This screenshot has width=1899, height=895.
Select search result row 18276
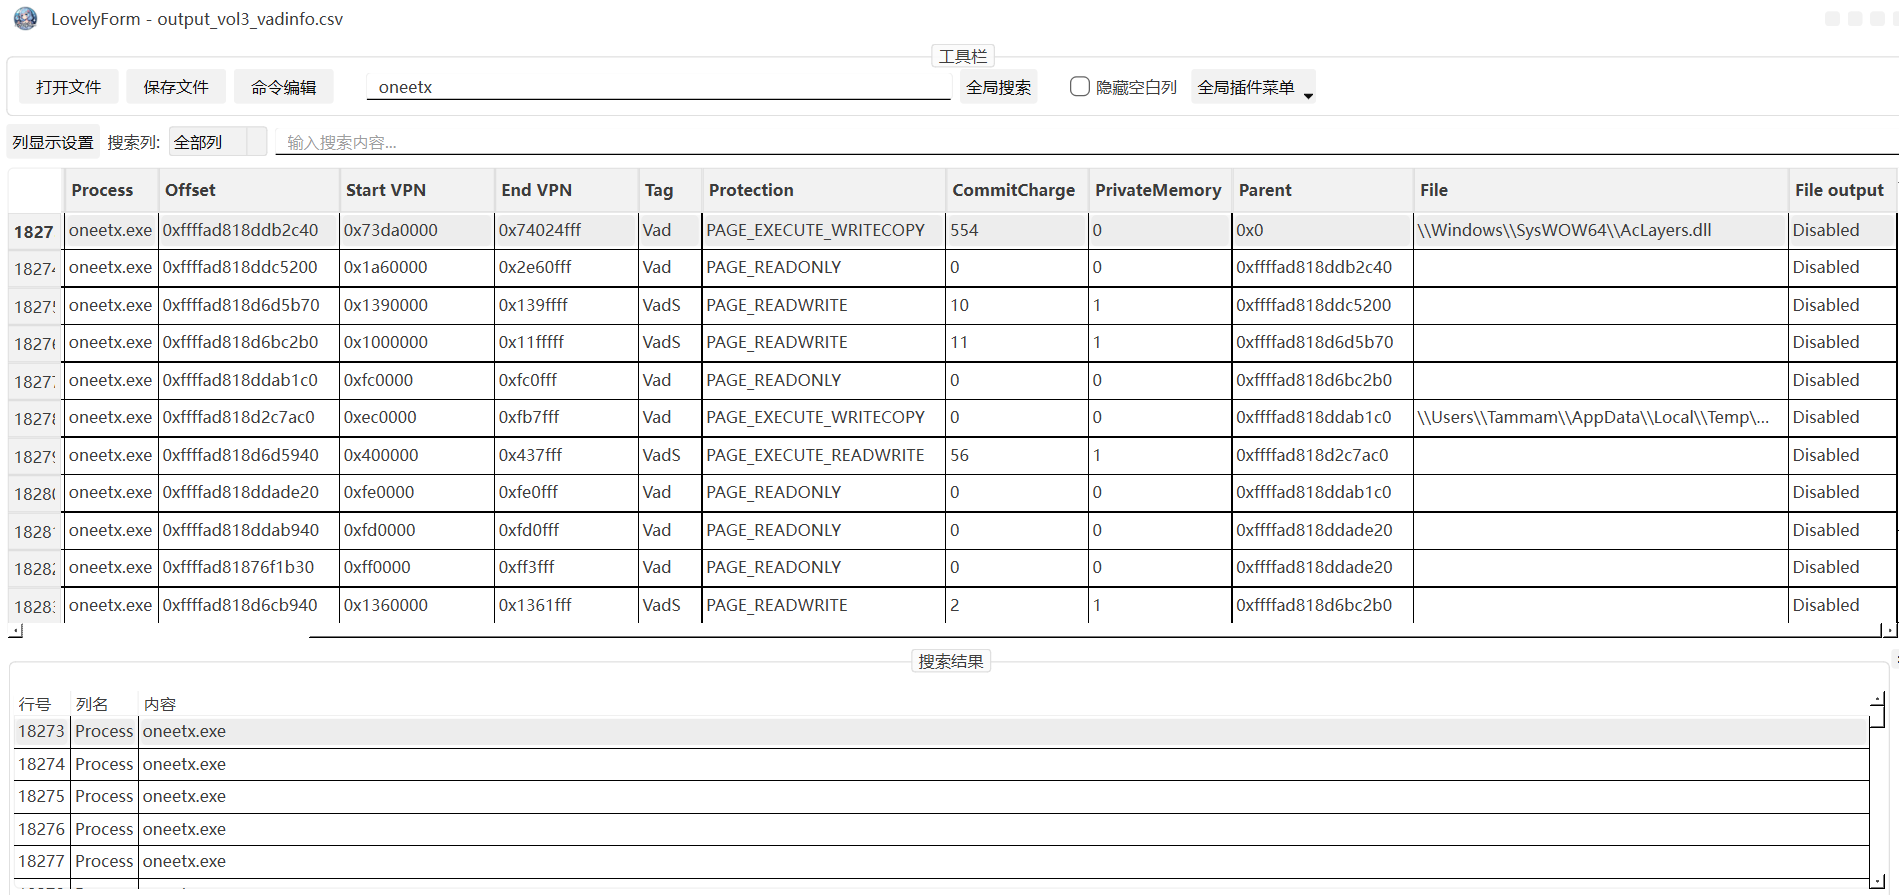coord(941,829)
